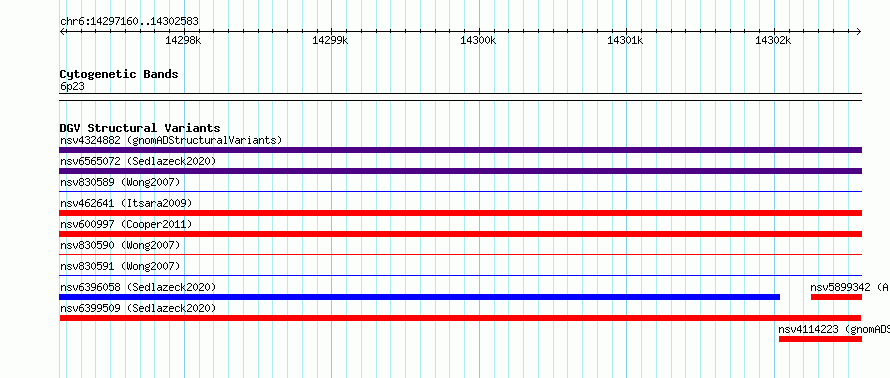The width and height of the screenshot is (890, 378).
Task: Select the purple nsv4324882 variant bar
Action: pos(460,150)
